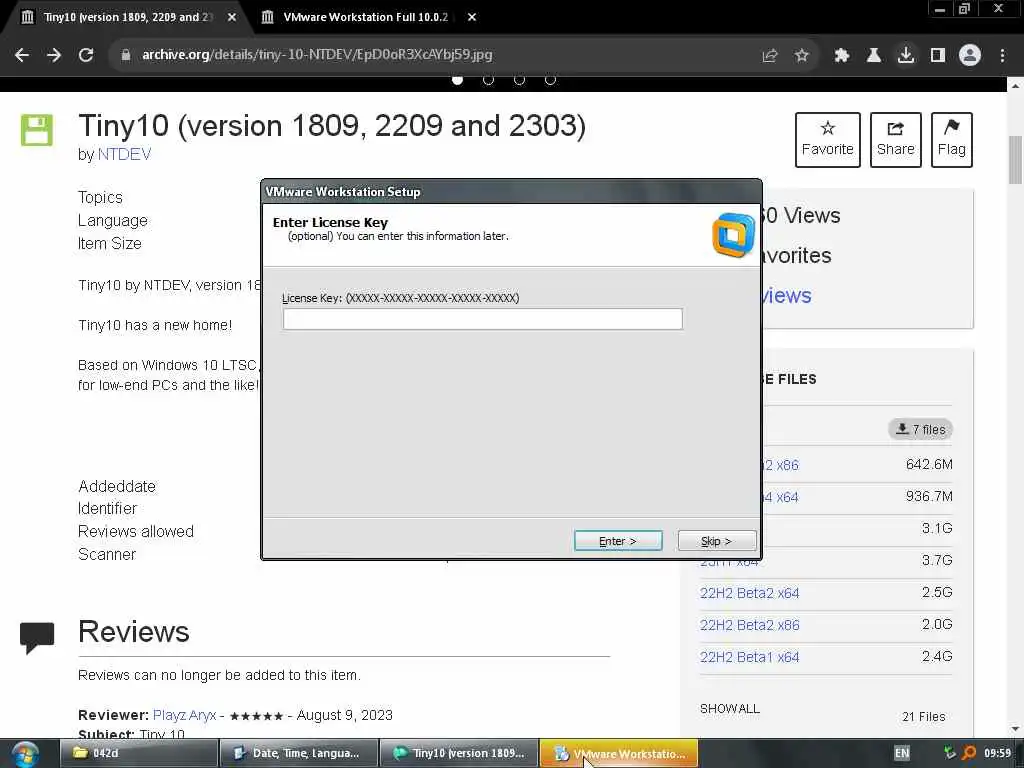
Task: Open the 22H2 Beta2 x64 download link
Action: point(749,593)
